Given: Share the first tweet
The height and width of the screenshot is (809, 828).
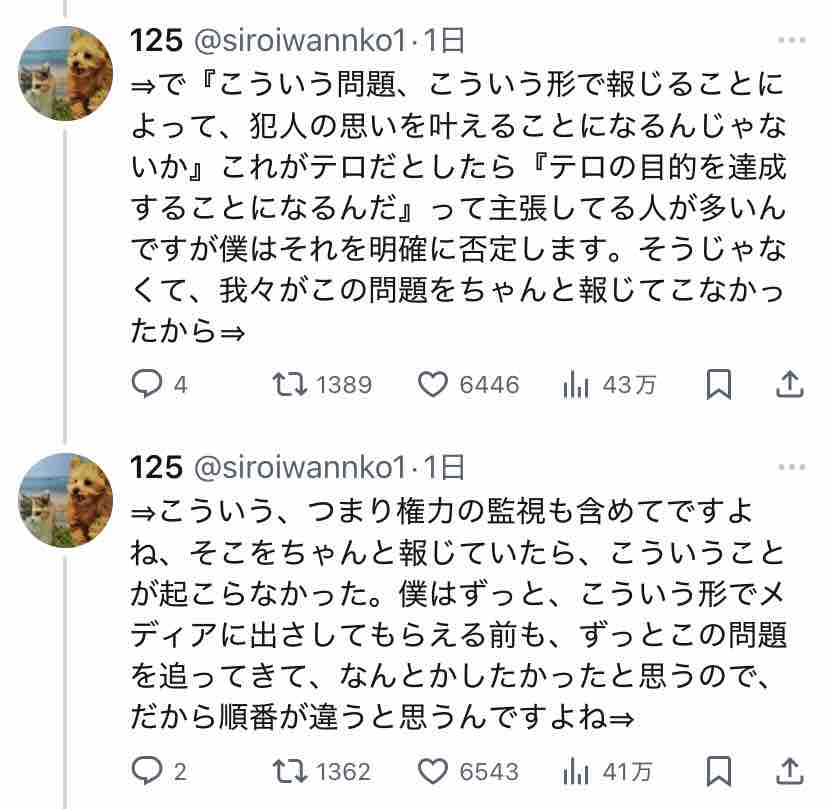Looking at the screenshot, I should [x=789, y=384].
